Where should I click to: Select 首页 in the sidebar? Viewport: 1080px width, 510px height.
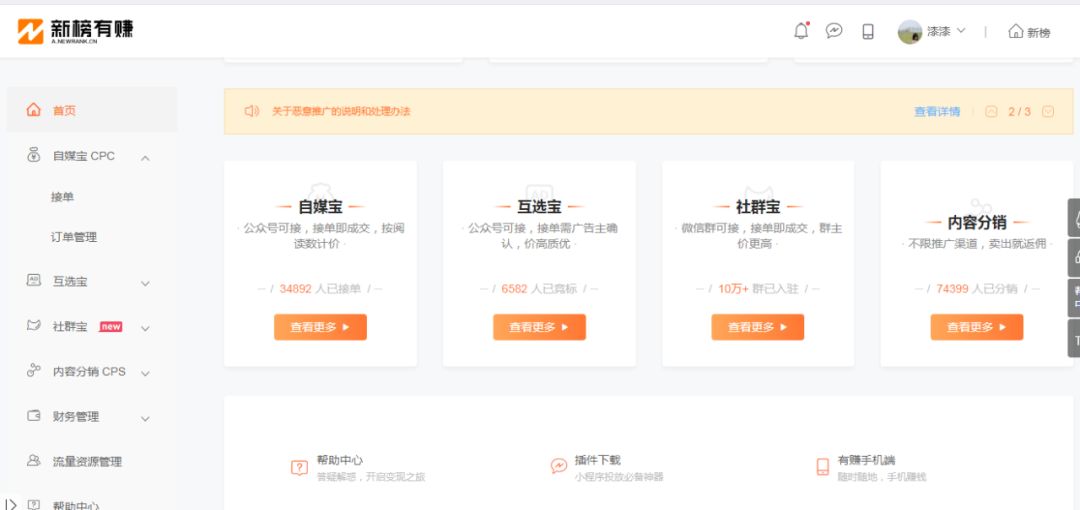(x=64, y=110)
